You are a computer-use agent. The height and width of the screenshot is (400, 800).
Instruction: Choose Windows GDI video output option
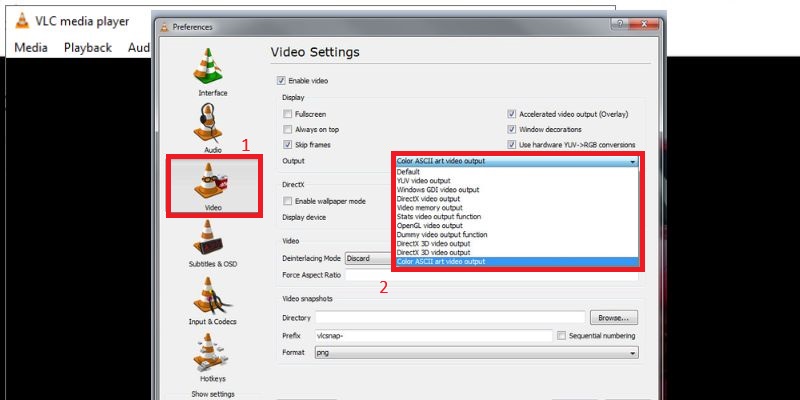coord(517,190)
